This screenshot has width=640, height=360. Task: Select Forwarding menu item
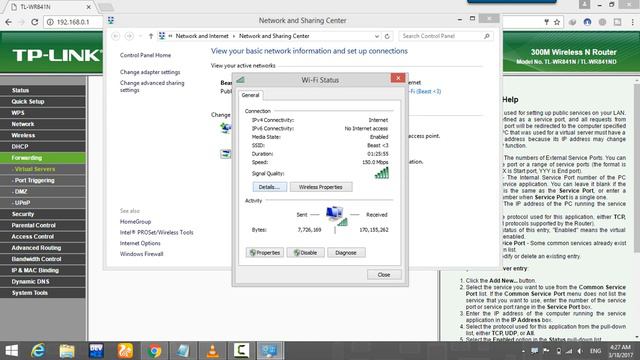click(x=43, y=158)
